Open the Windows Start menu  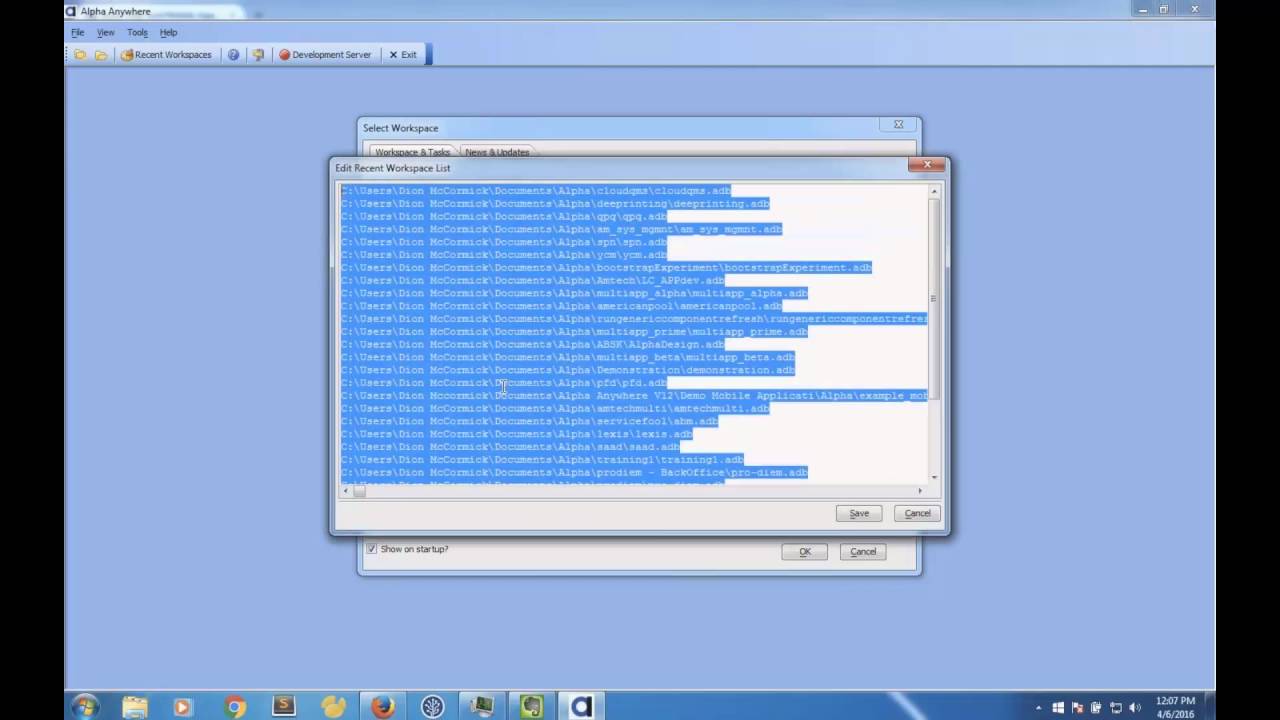click(84, 707)
